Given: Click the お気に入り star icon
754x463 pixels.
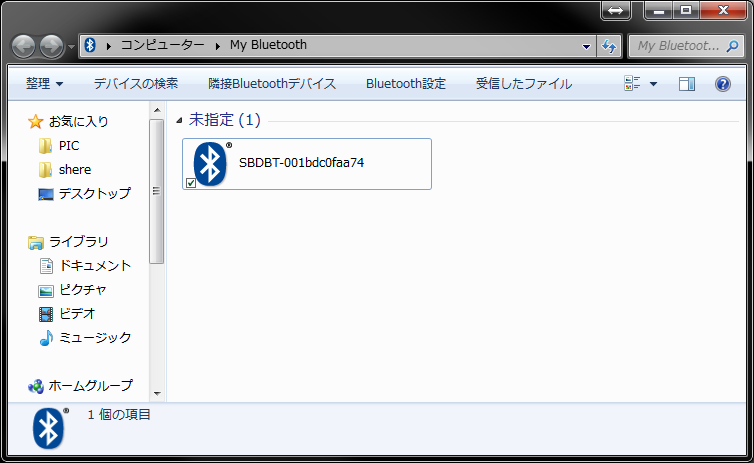Looking at the screenshot, I should [x=36, y=121].
